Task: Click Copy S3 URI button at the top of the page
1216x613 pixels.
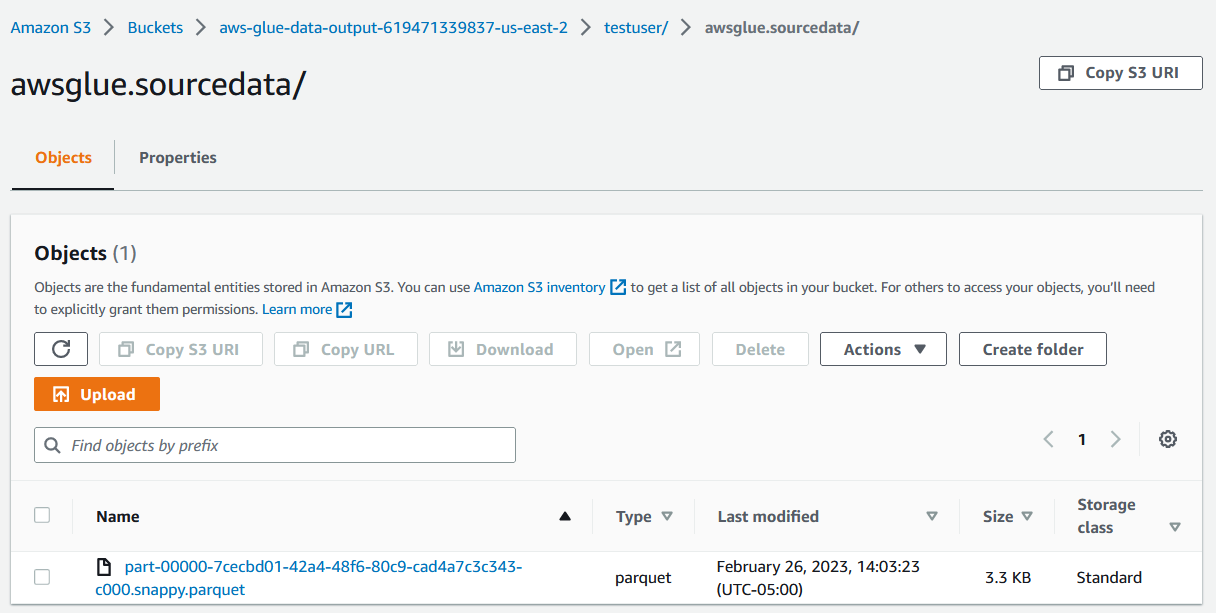Action: (x=1121, y=73)
